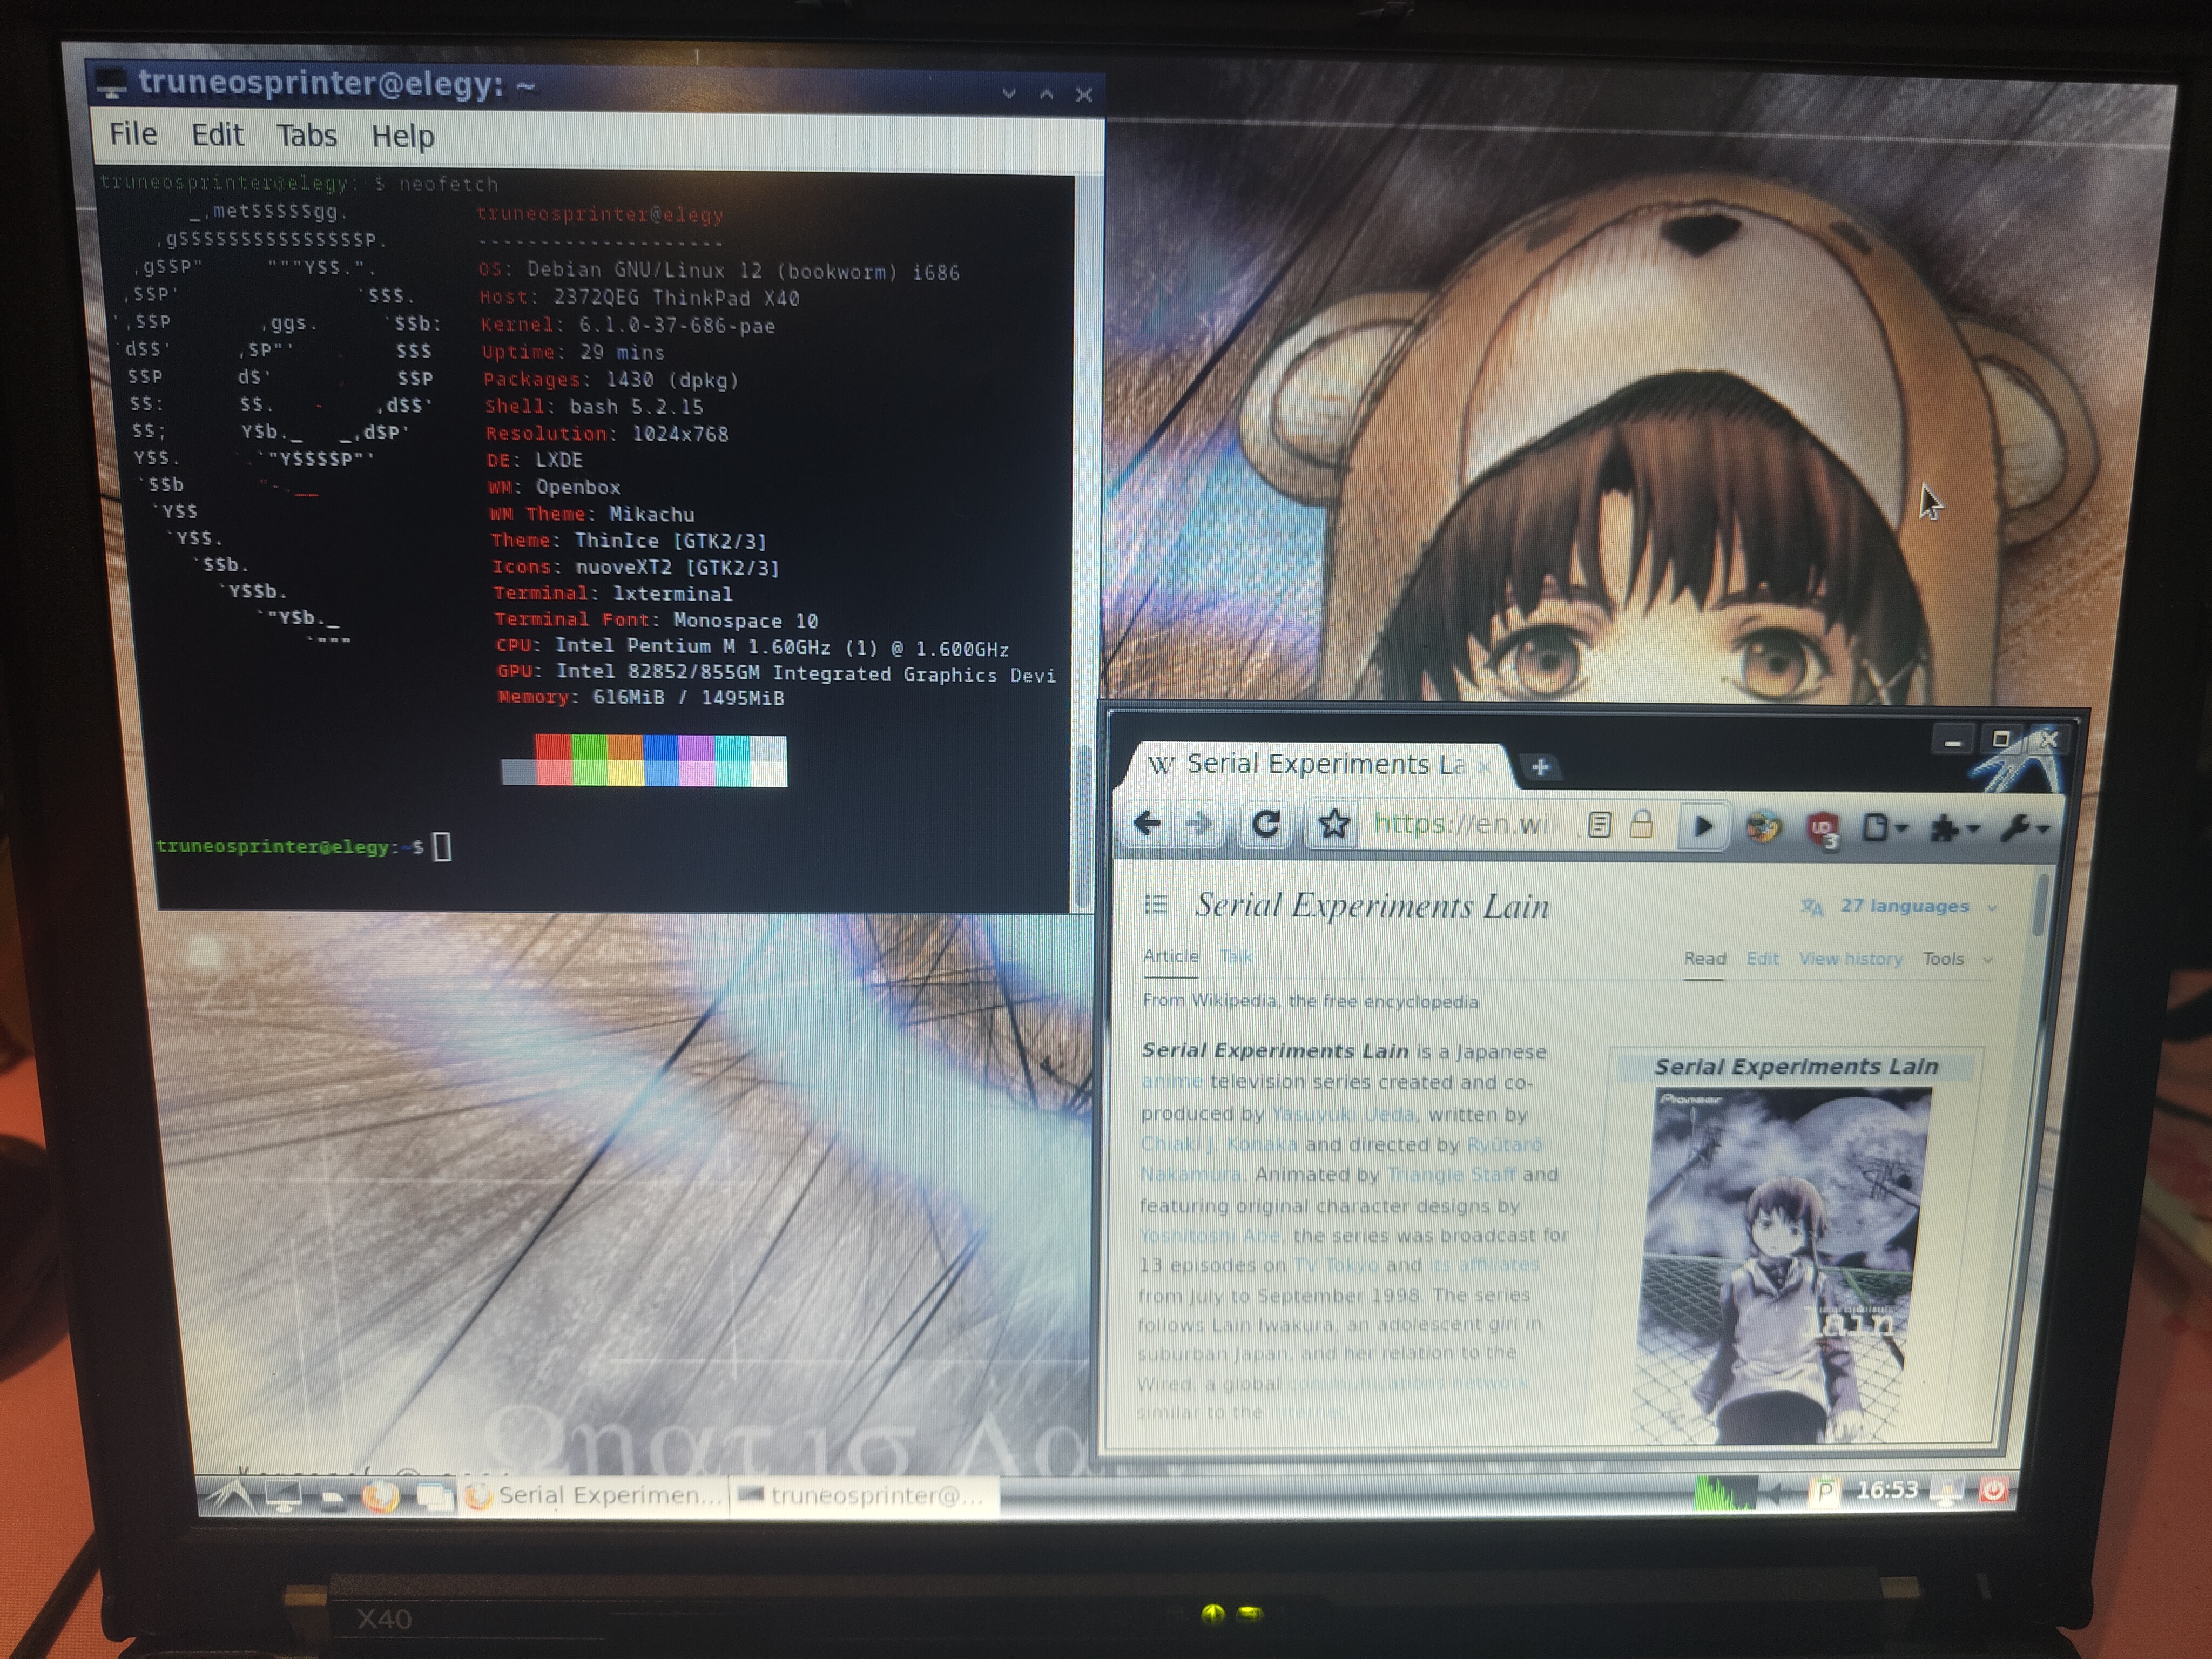Click the green CPU usage monitor

tap(1726, 1492)
